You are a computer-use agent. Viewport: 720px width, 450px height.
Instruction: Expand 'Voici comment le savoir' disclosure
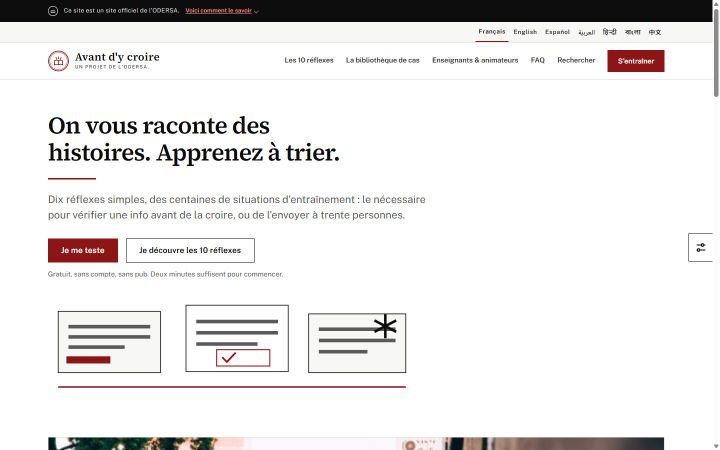click(222, 11)
